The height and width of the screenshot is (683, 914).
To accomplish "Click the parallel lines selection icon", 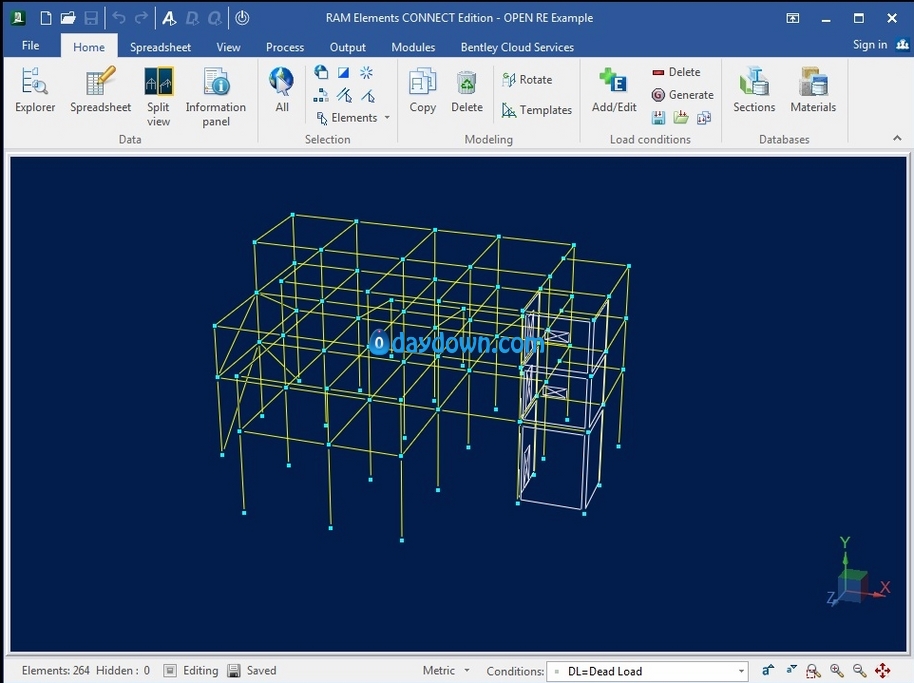I will (344, 95).
